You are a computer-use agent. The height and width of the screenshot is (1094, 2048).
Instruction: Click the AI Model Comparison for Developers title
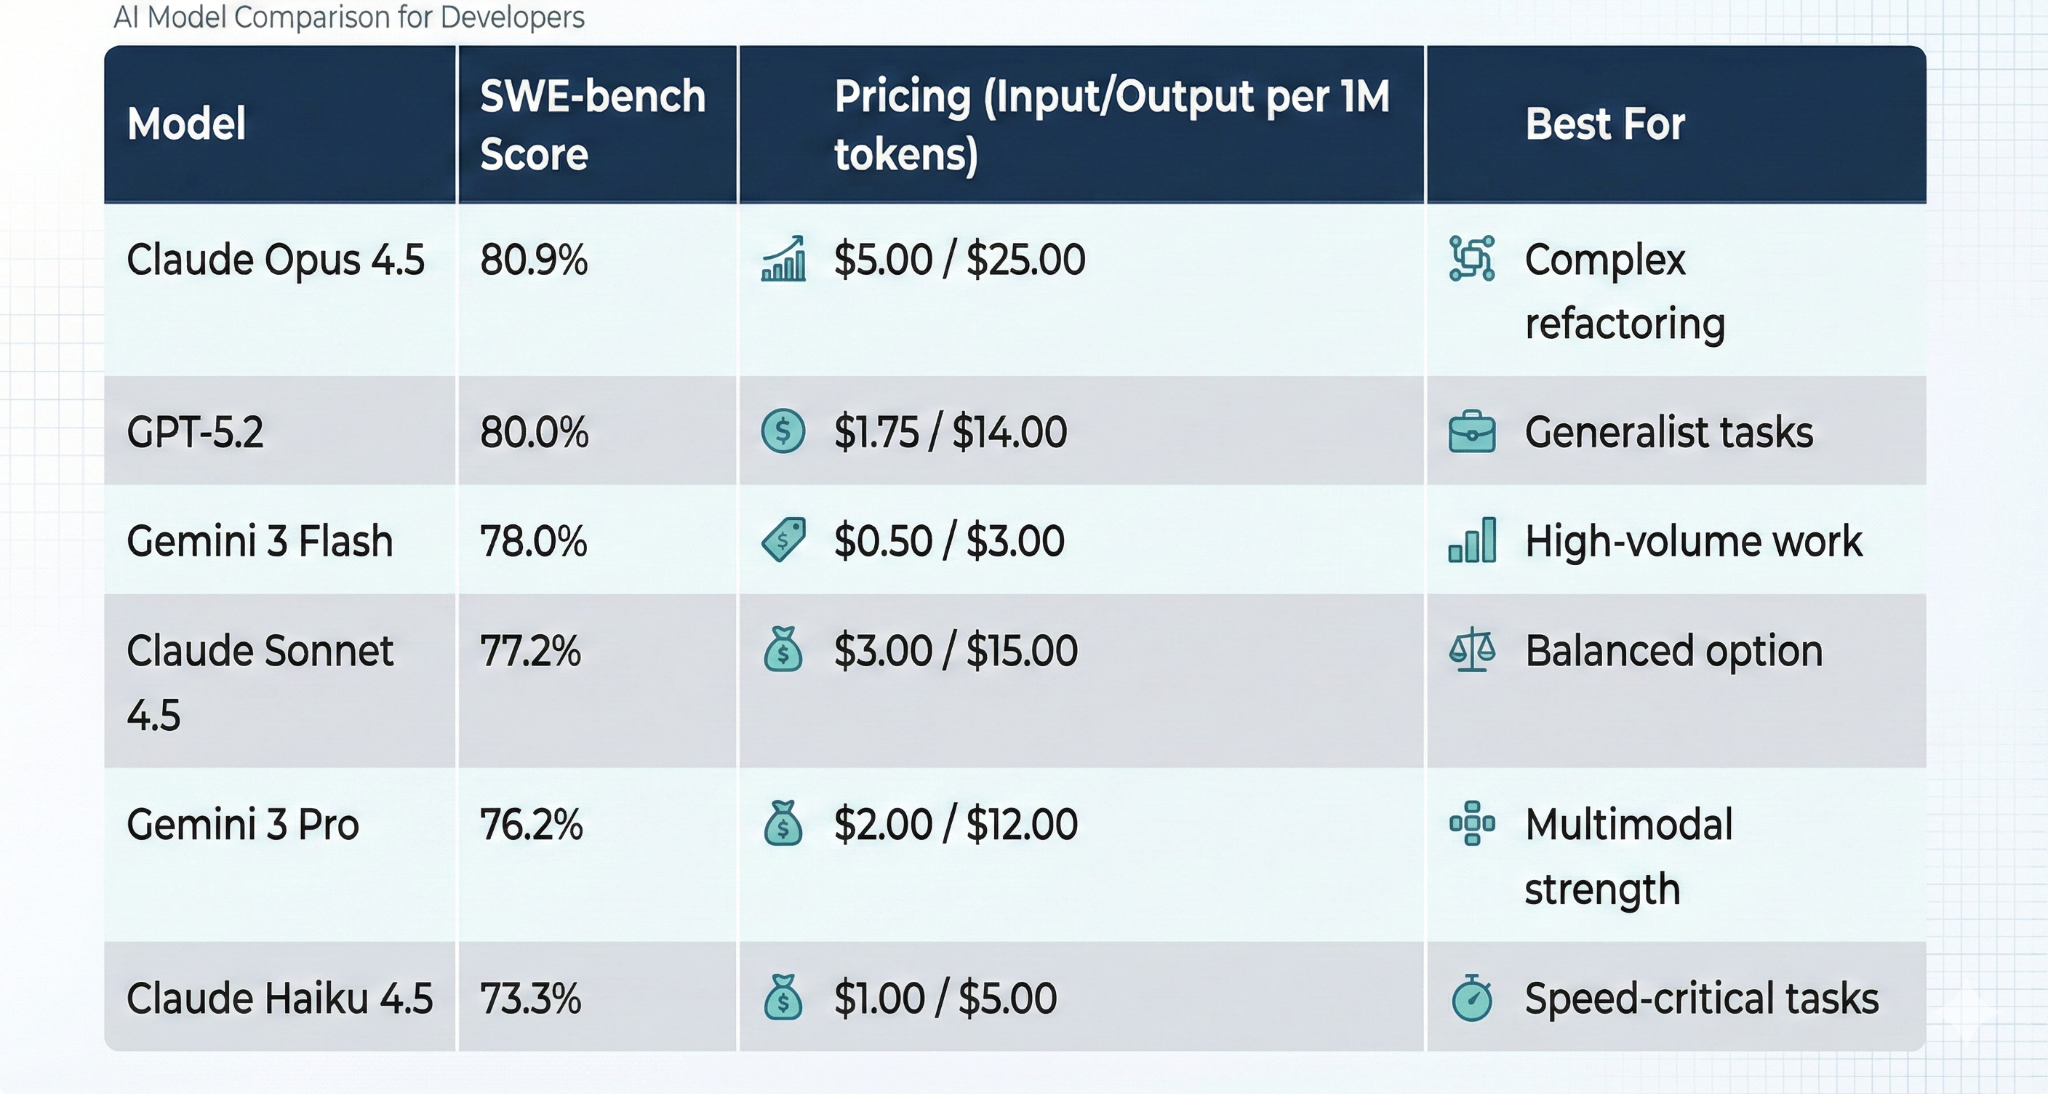click(348, 17)
